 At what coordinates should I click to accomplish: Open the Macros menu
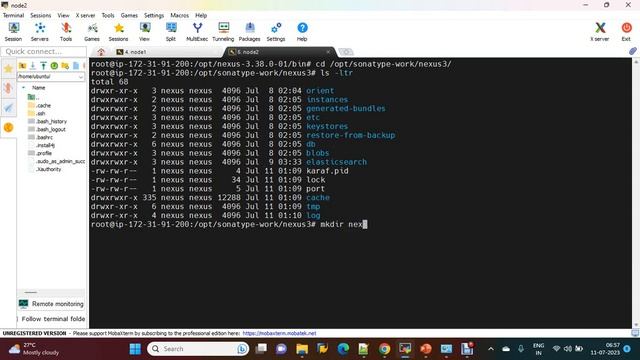pos(180,15)
